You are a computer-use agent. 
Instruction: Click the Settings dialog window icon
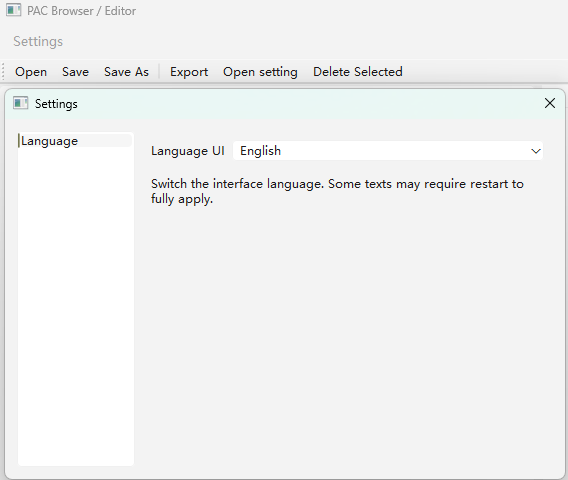click(20, 103)
